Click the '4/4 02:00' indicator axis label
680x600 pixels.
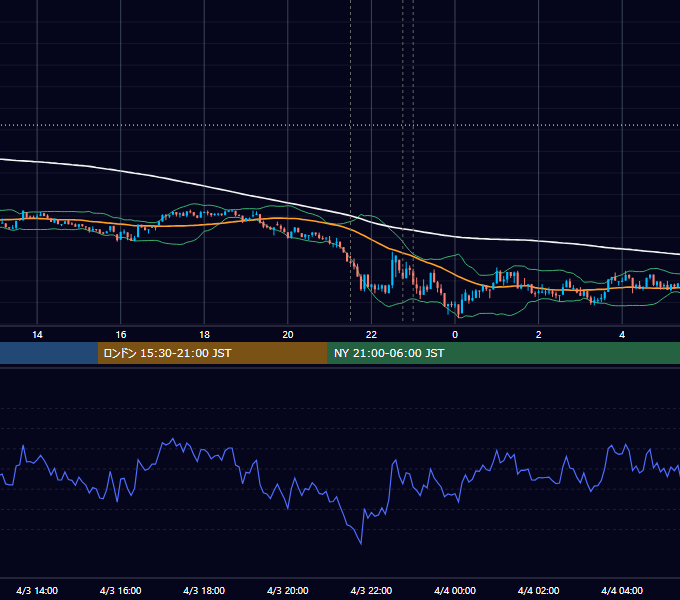[538, 590]
